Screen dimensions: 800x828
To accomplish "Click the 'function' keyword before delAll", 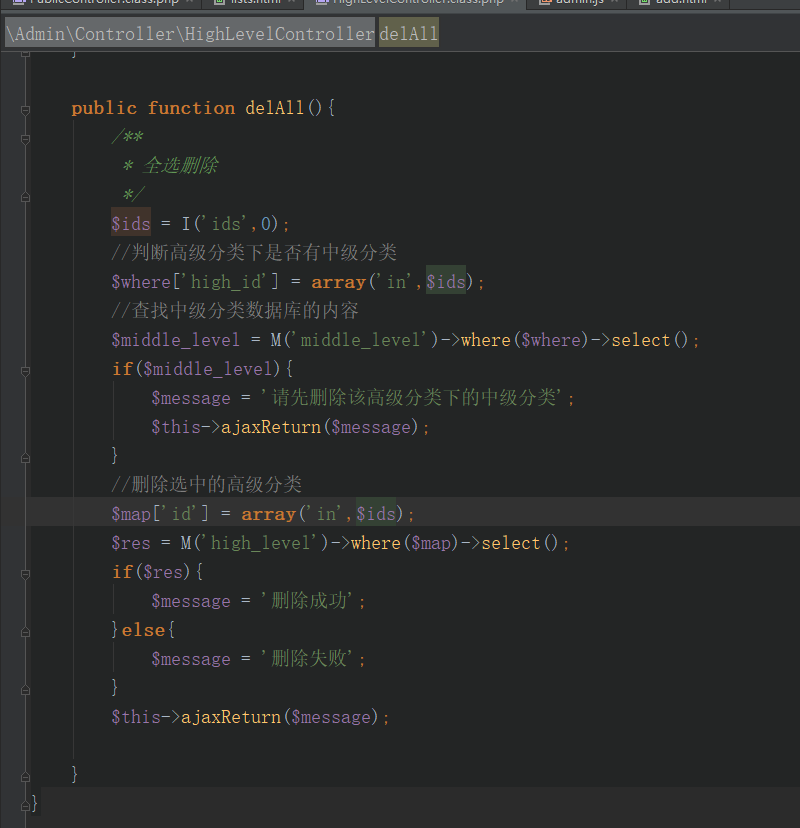I will click(x=191, y=108).
